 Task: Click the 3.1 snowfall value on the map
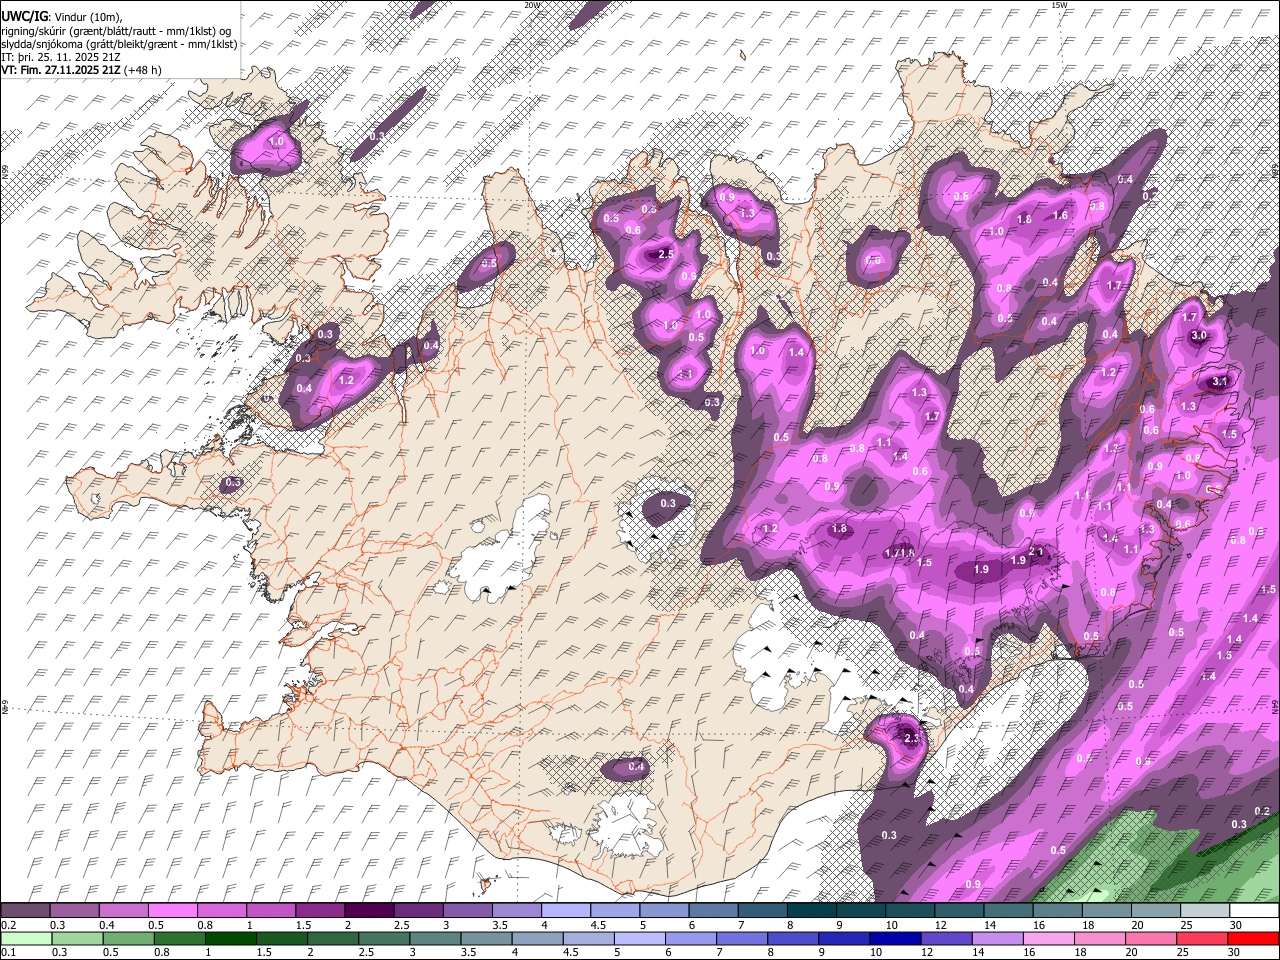pyautogui.click(x=1219, y=381)
